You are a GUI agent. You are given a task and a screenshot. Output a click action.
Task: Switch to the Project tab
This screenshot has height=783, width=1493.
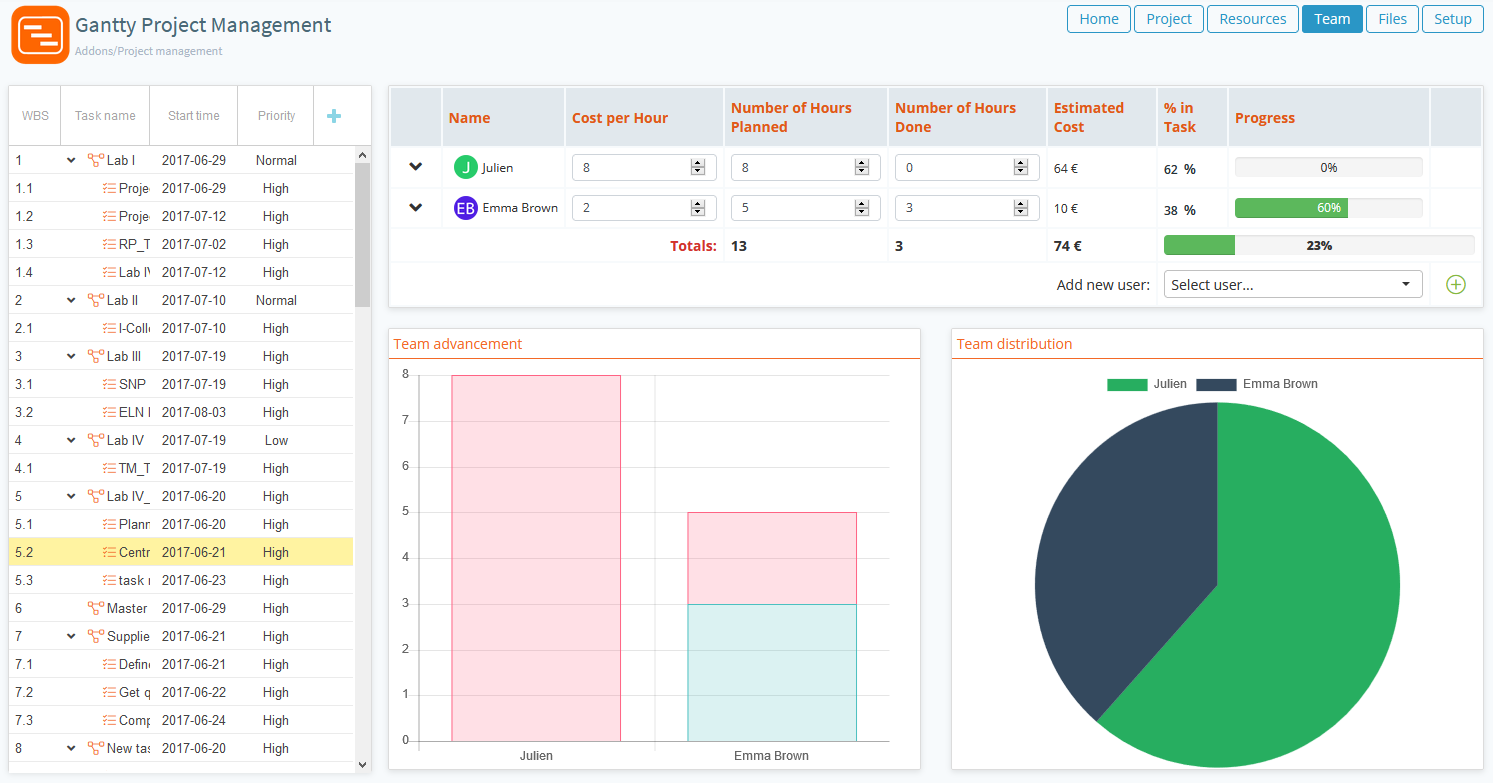[1169, 19]
